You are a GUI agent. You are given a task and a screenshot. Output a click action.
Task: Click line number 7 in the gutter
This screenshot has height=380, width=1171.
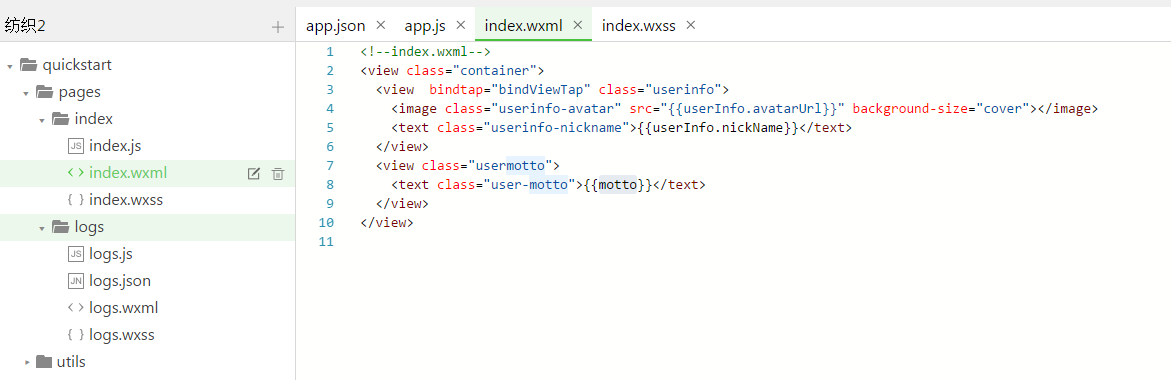point(330,165)
